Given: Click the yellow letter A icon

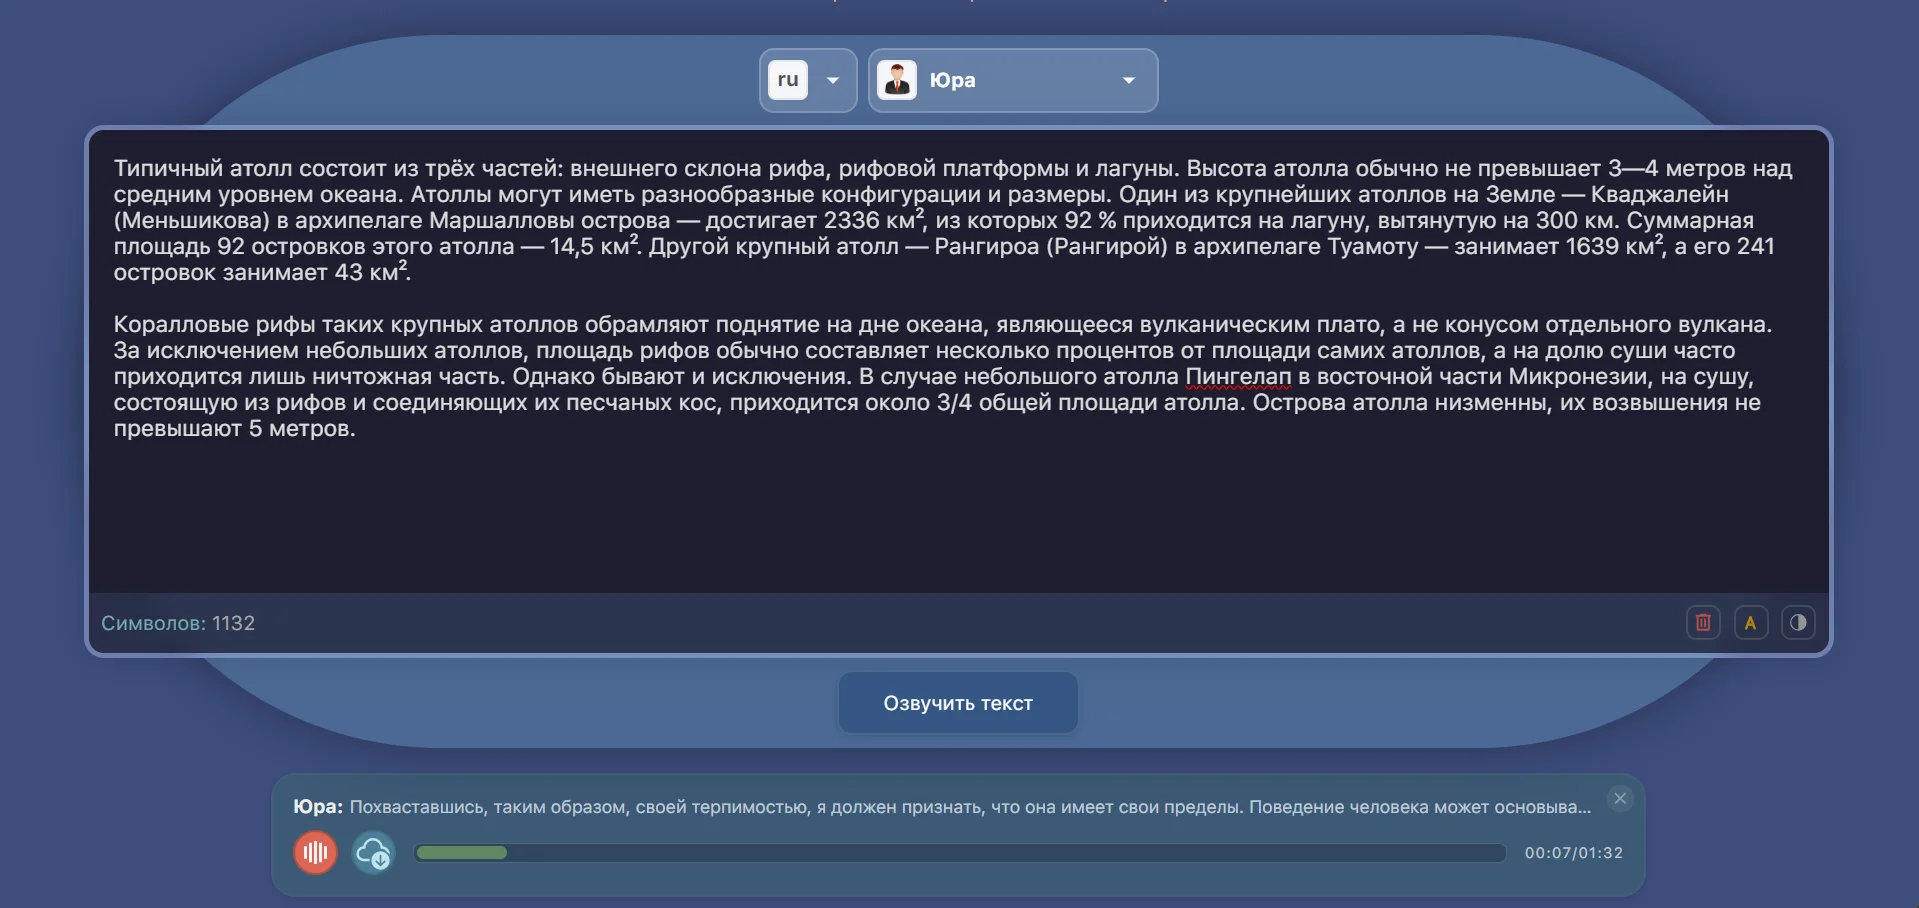Looking at the screenshot, I should (1750, 623).
